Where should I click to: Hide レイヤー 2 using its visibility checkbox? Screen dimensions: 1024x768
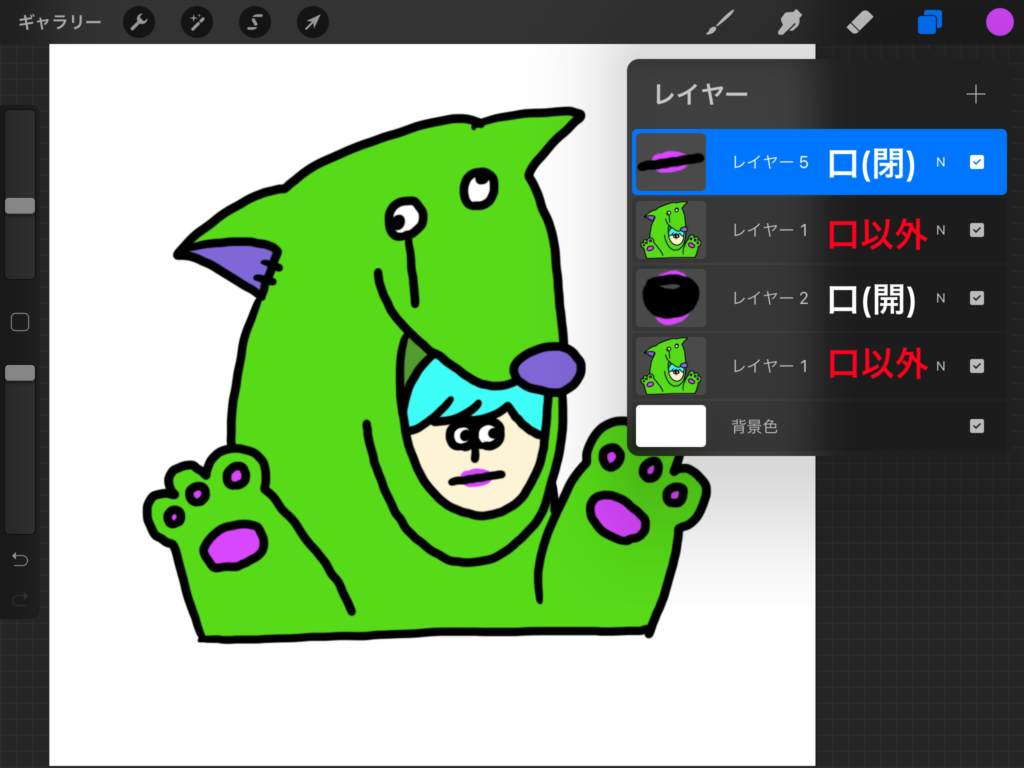[x=977, y=298]
